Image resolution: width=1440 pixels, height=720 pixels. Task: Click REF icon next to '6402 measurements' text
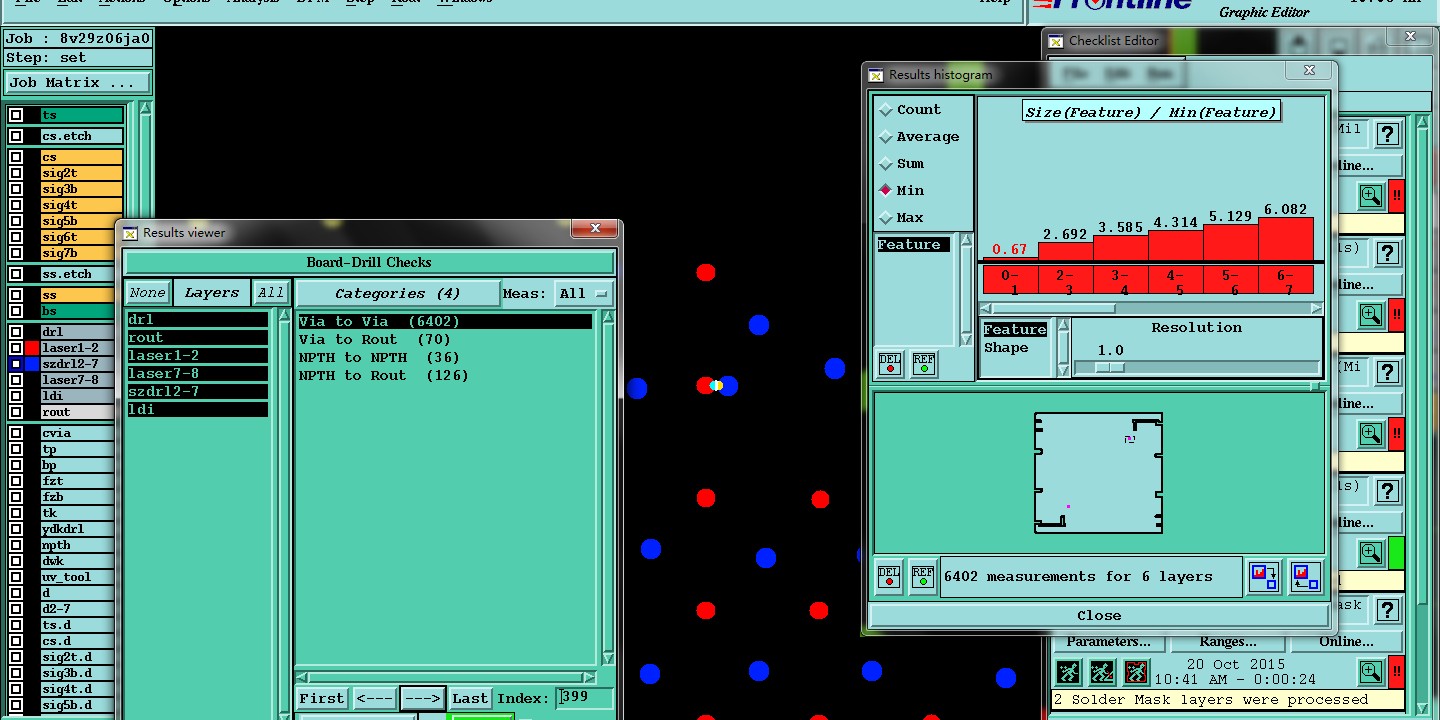pos(923,577)
